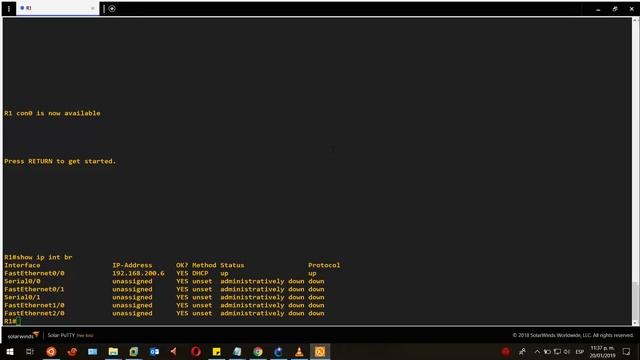Open the blue circular-arrow app on taskbar

(278, 351)
